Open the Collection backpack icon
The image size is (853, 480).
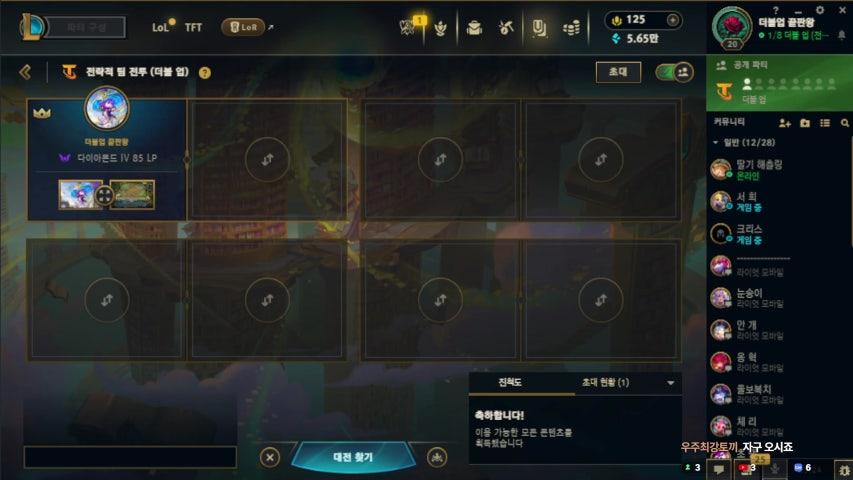474,28
